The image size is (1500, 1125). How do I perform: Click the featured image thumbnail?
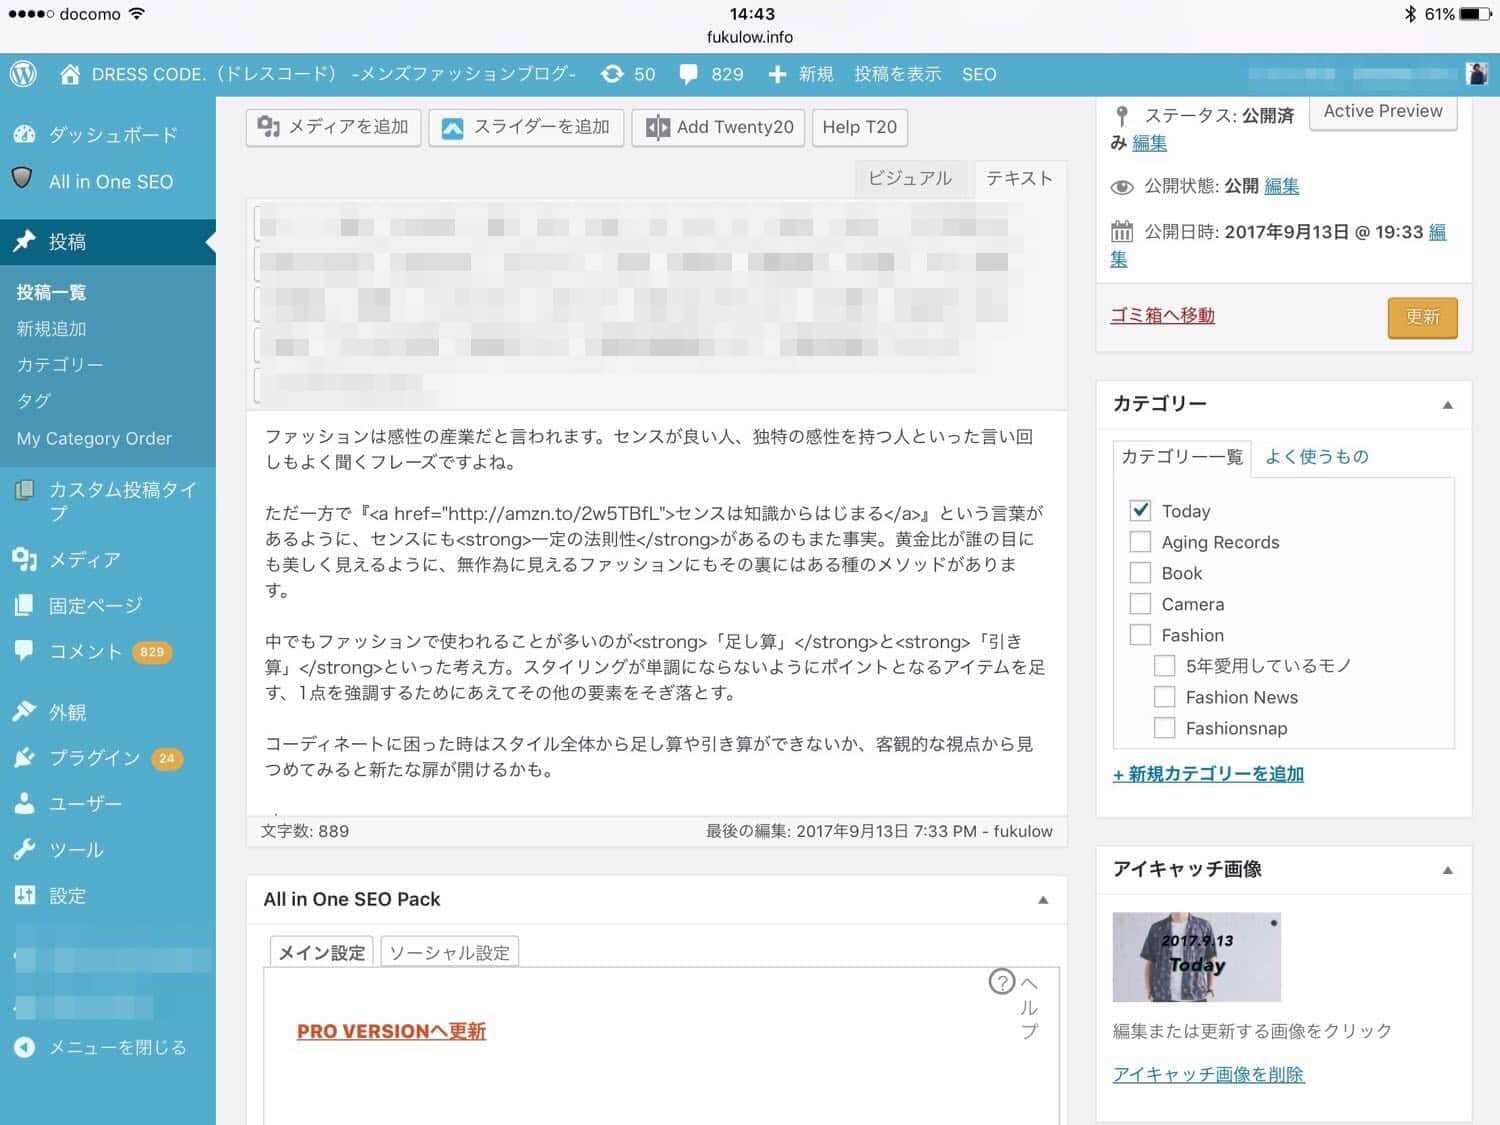coord(1196,957)
